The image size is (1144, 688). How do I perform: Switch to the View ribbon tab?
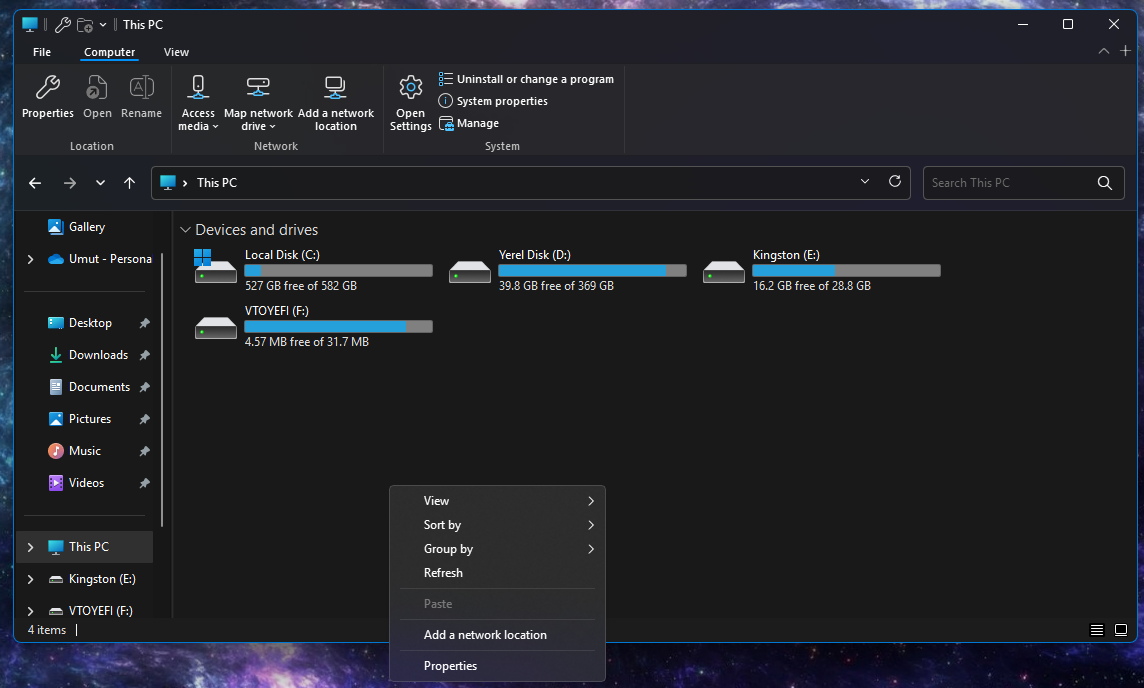176,52
